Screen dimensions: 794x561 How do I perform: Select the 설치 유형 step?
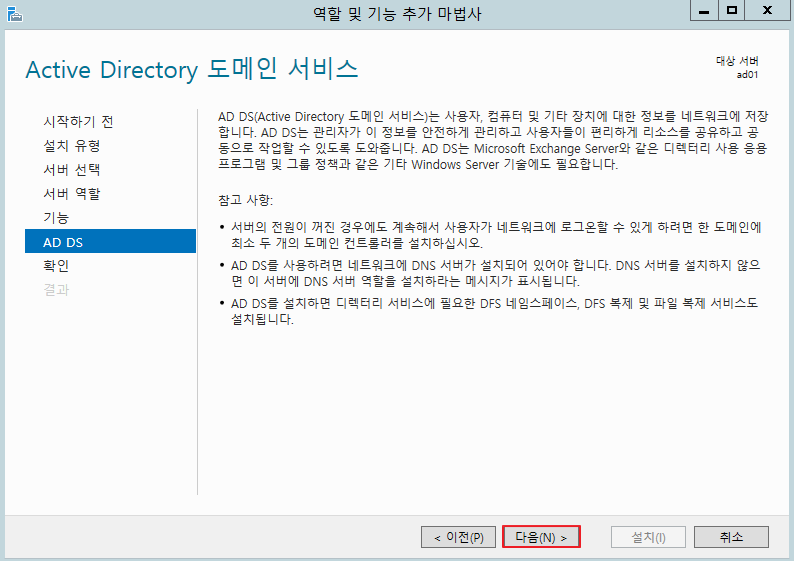coord(72,146)
